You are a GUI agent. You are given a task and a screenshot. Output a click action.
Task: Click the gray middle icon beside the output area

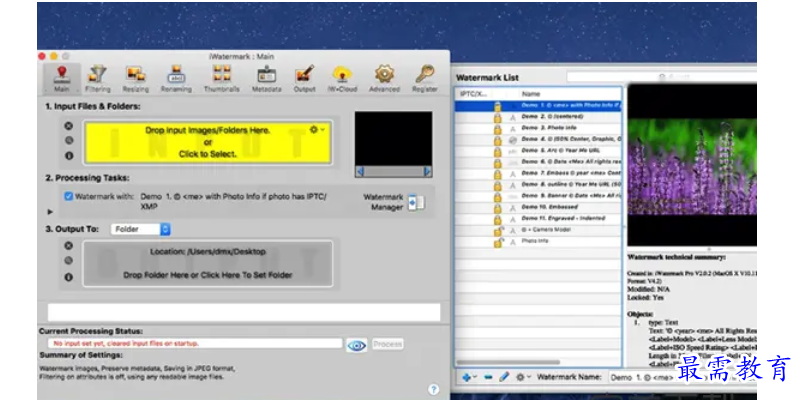69,261
